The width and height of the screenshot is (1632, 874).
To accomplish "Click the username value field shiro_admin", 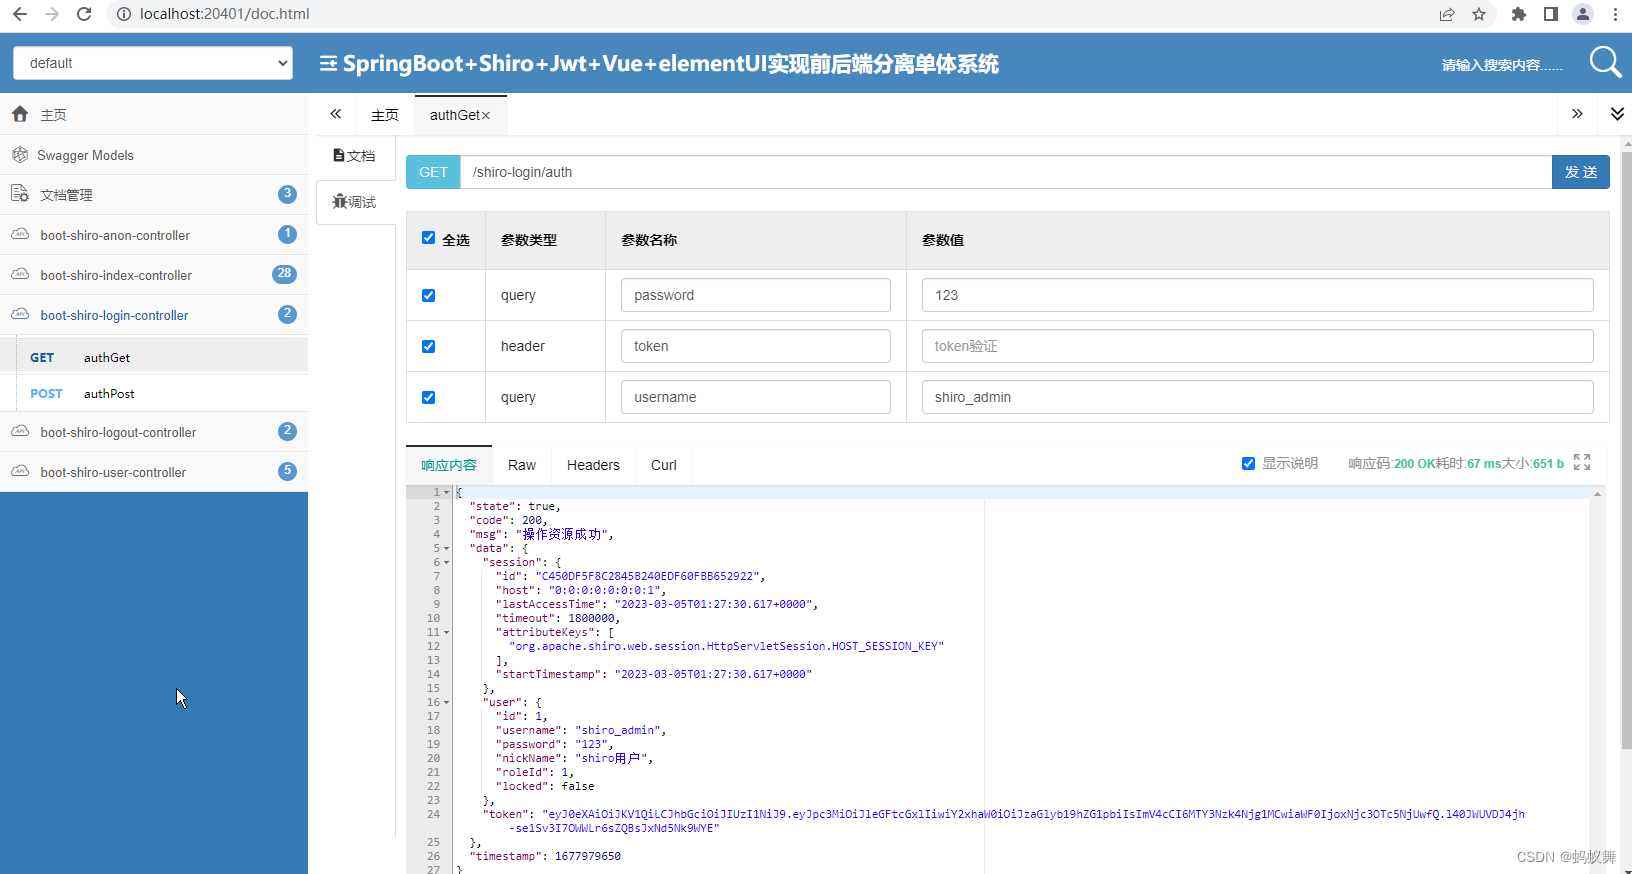I will (1257, 397).
